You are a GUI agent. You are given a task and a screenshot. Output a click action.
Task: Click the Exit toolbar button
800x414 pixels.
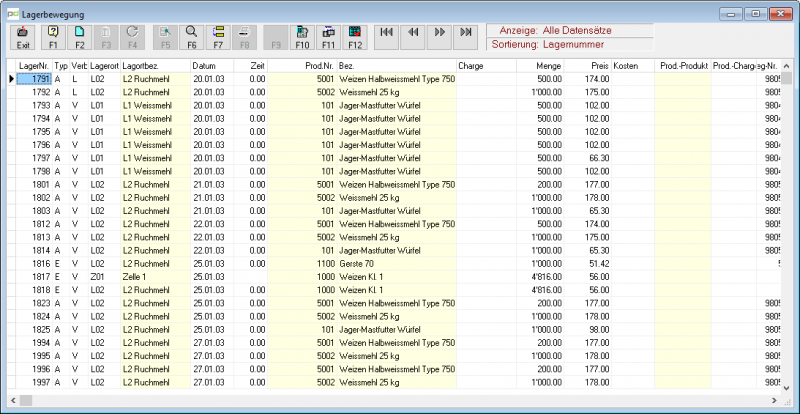(x=23, y=37)
